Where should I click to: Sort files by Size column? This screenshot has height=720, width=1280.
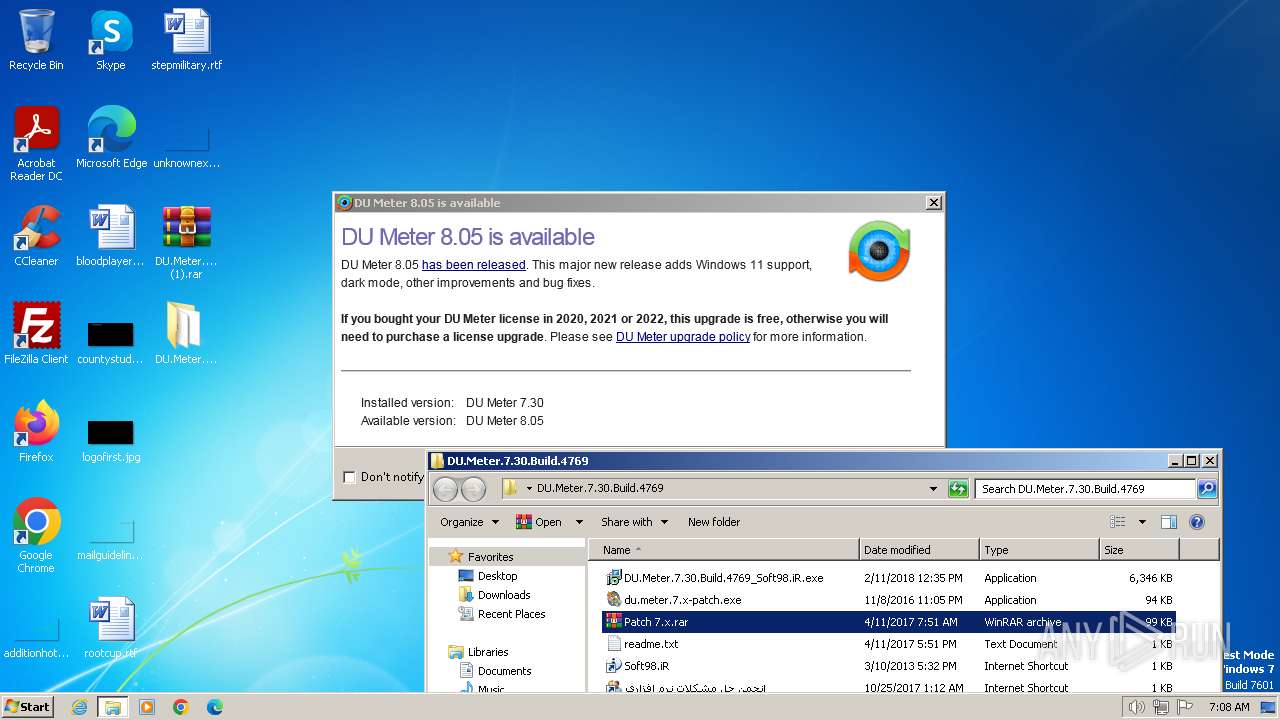(x=1139, y=550)
